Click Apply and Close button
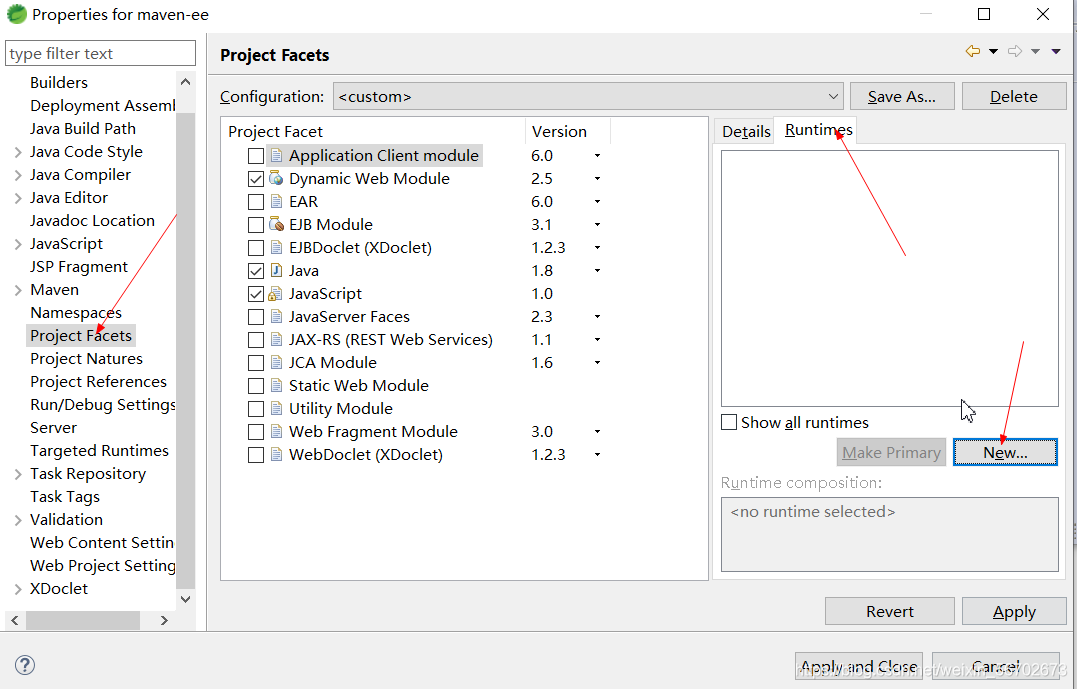 click(859, 666)
